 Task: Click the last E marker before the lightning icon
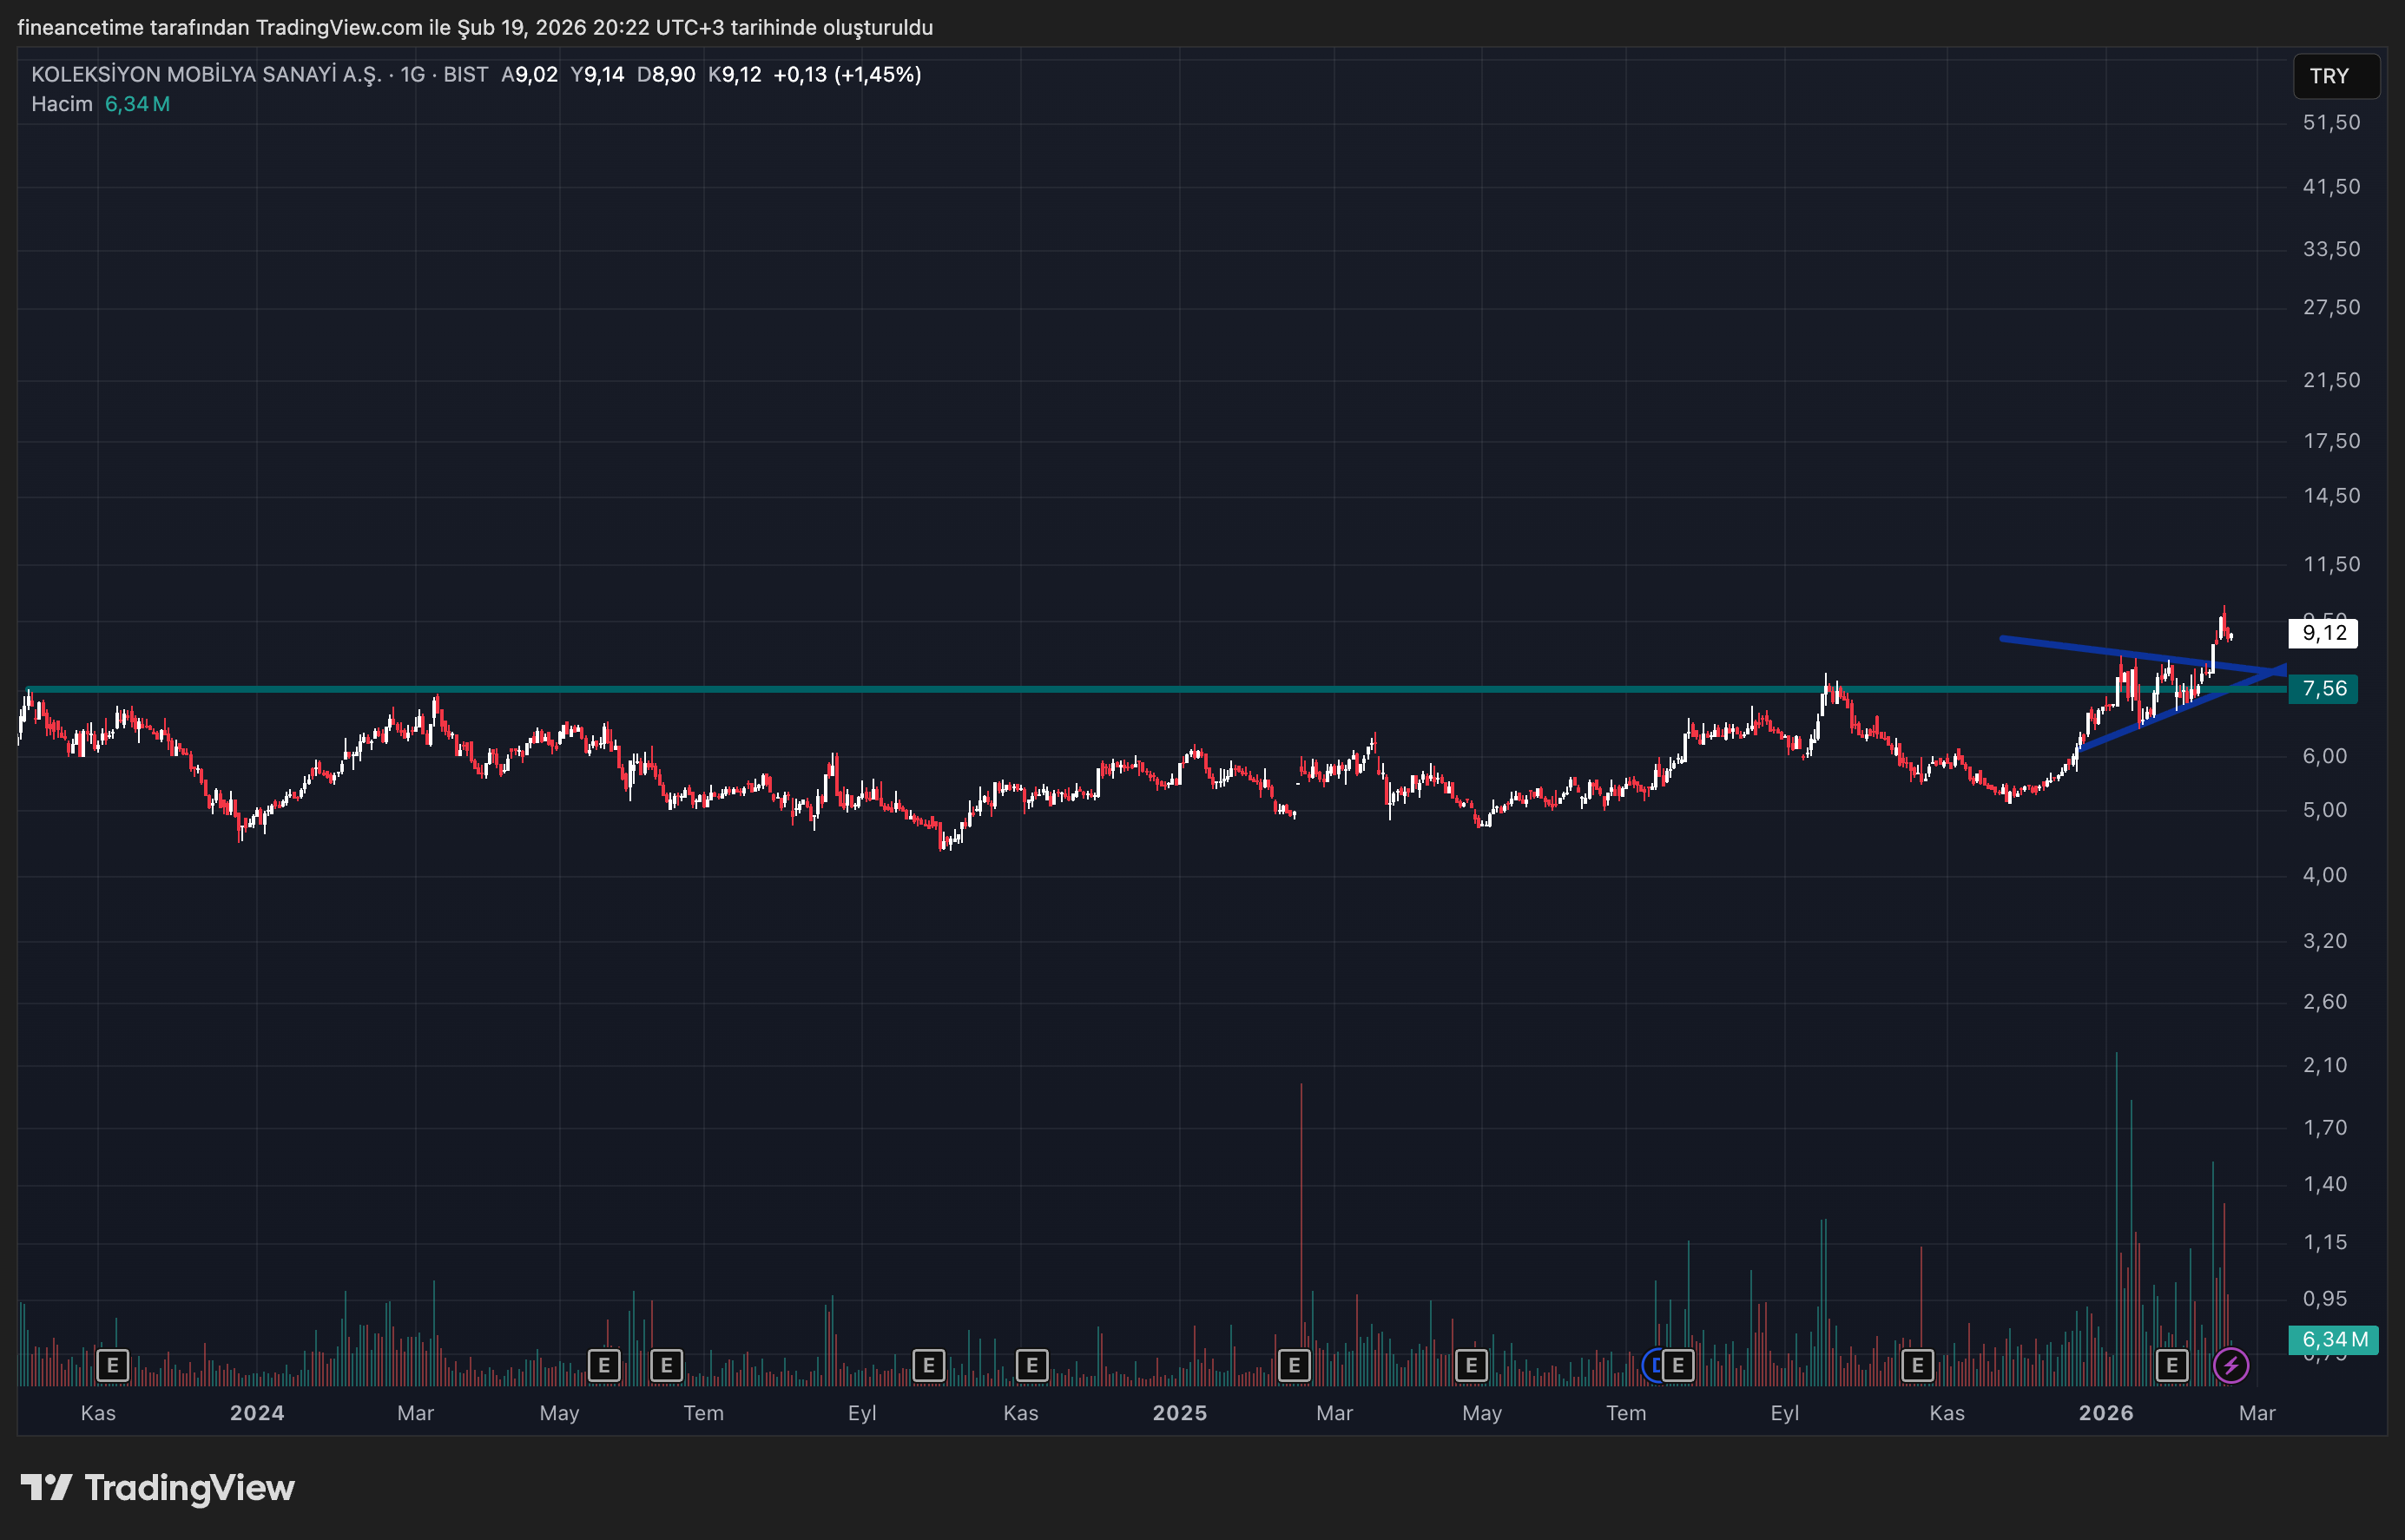click(2171, 1365)
